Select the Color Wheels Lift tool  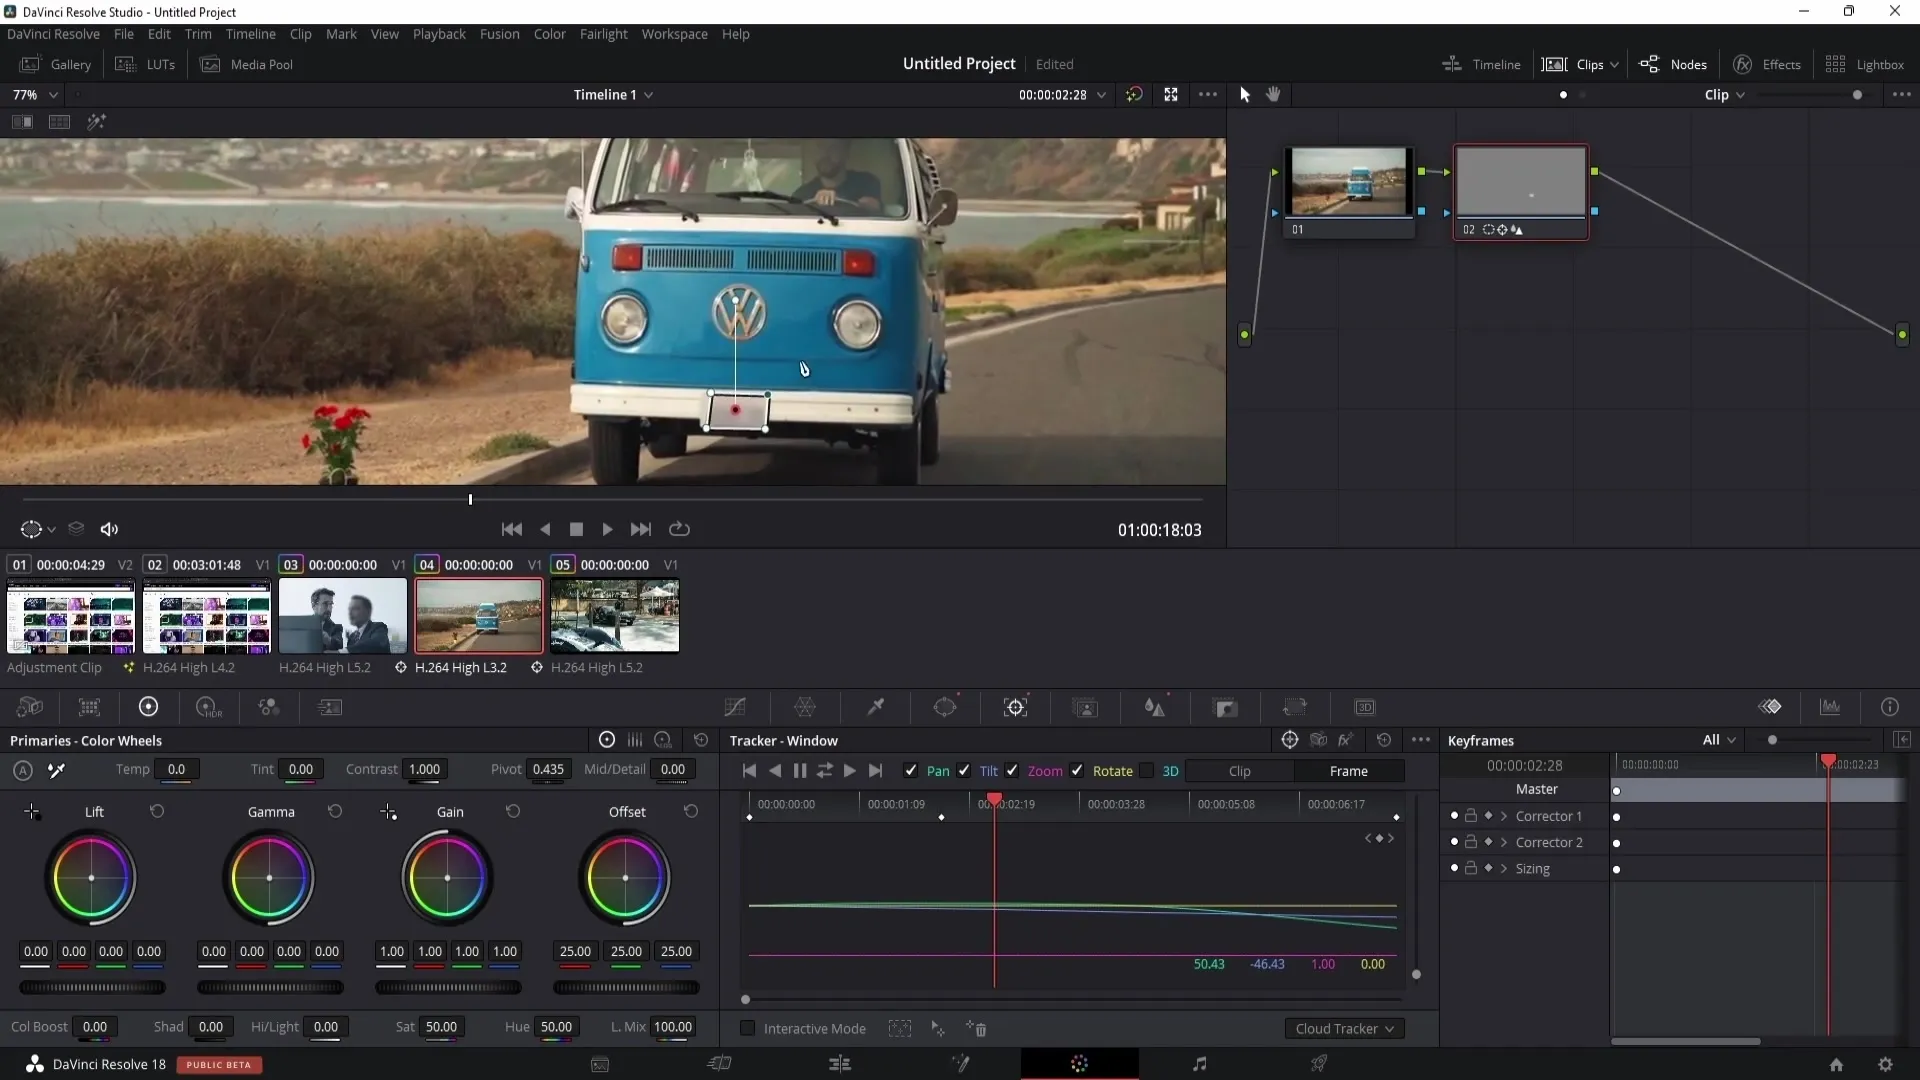[x=92, y=877]
